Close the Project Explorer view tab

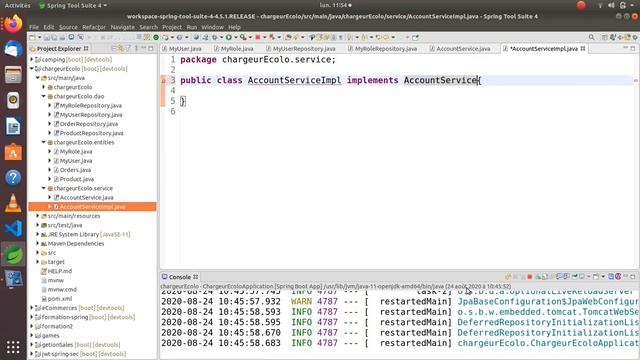(86, 49)
